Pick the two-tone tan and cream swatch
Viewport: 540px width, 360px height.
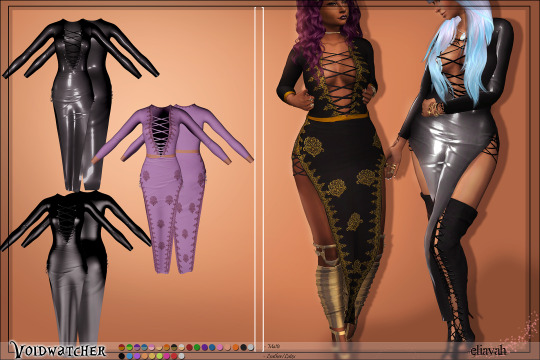coord(159,347)
